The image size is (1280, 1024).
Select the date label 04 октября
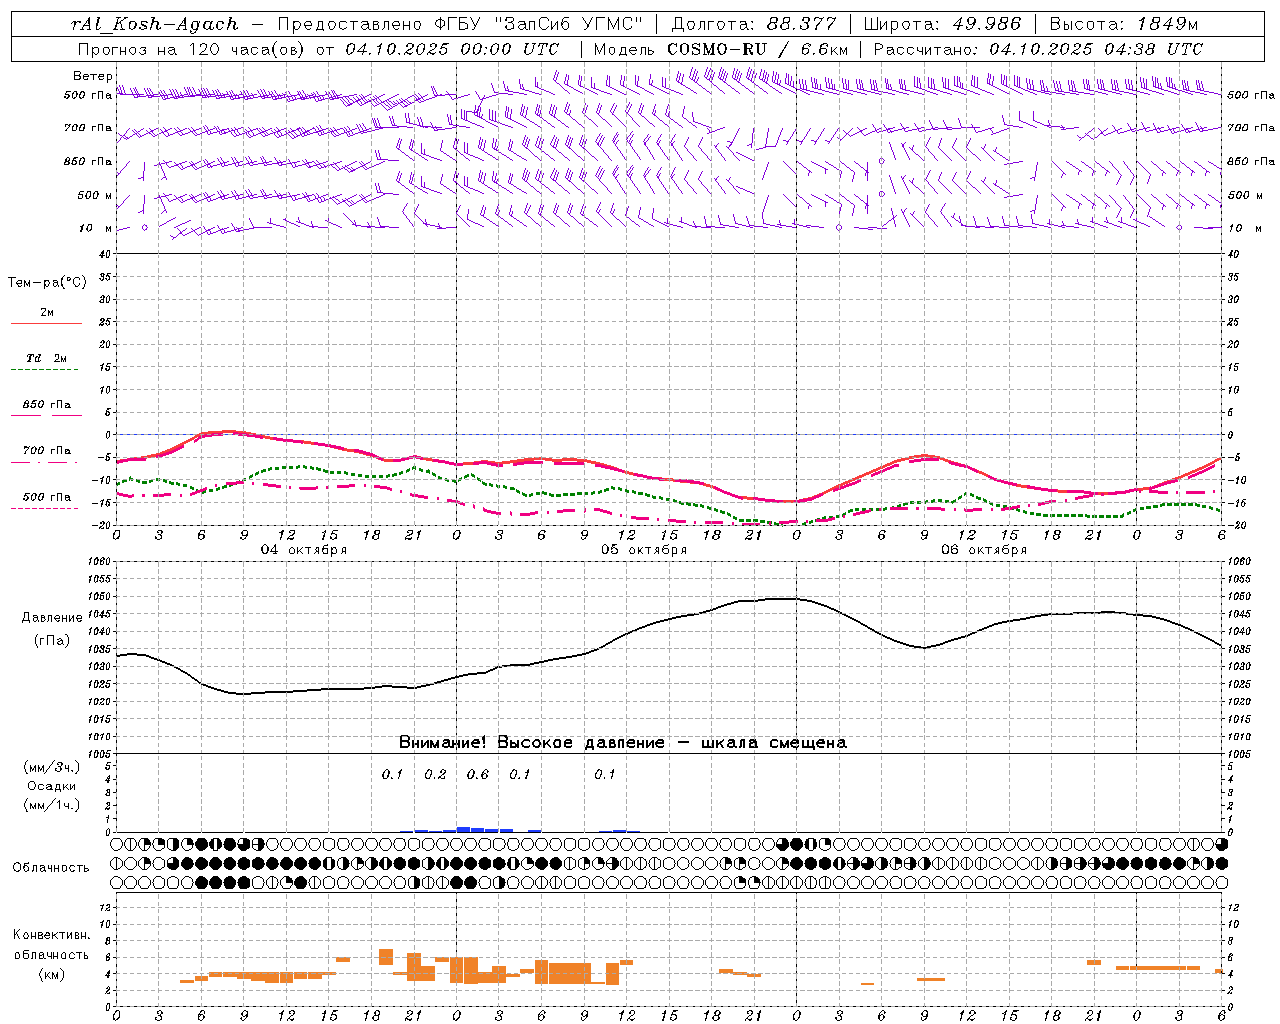click(x=304, y=550)
